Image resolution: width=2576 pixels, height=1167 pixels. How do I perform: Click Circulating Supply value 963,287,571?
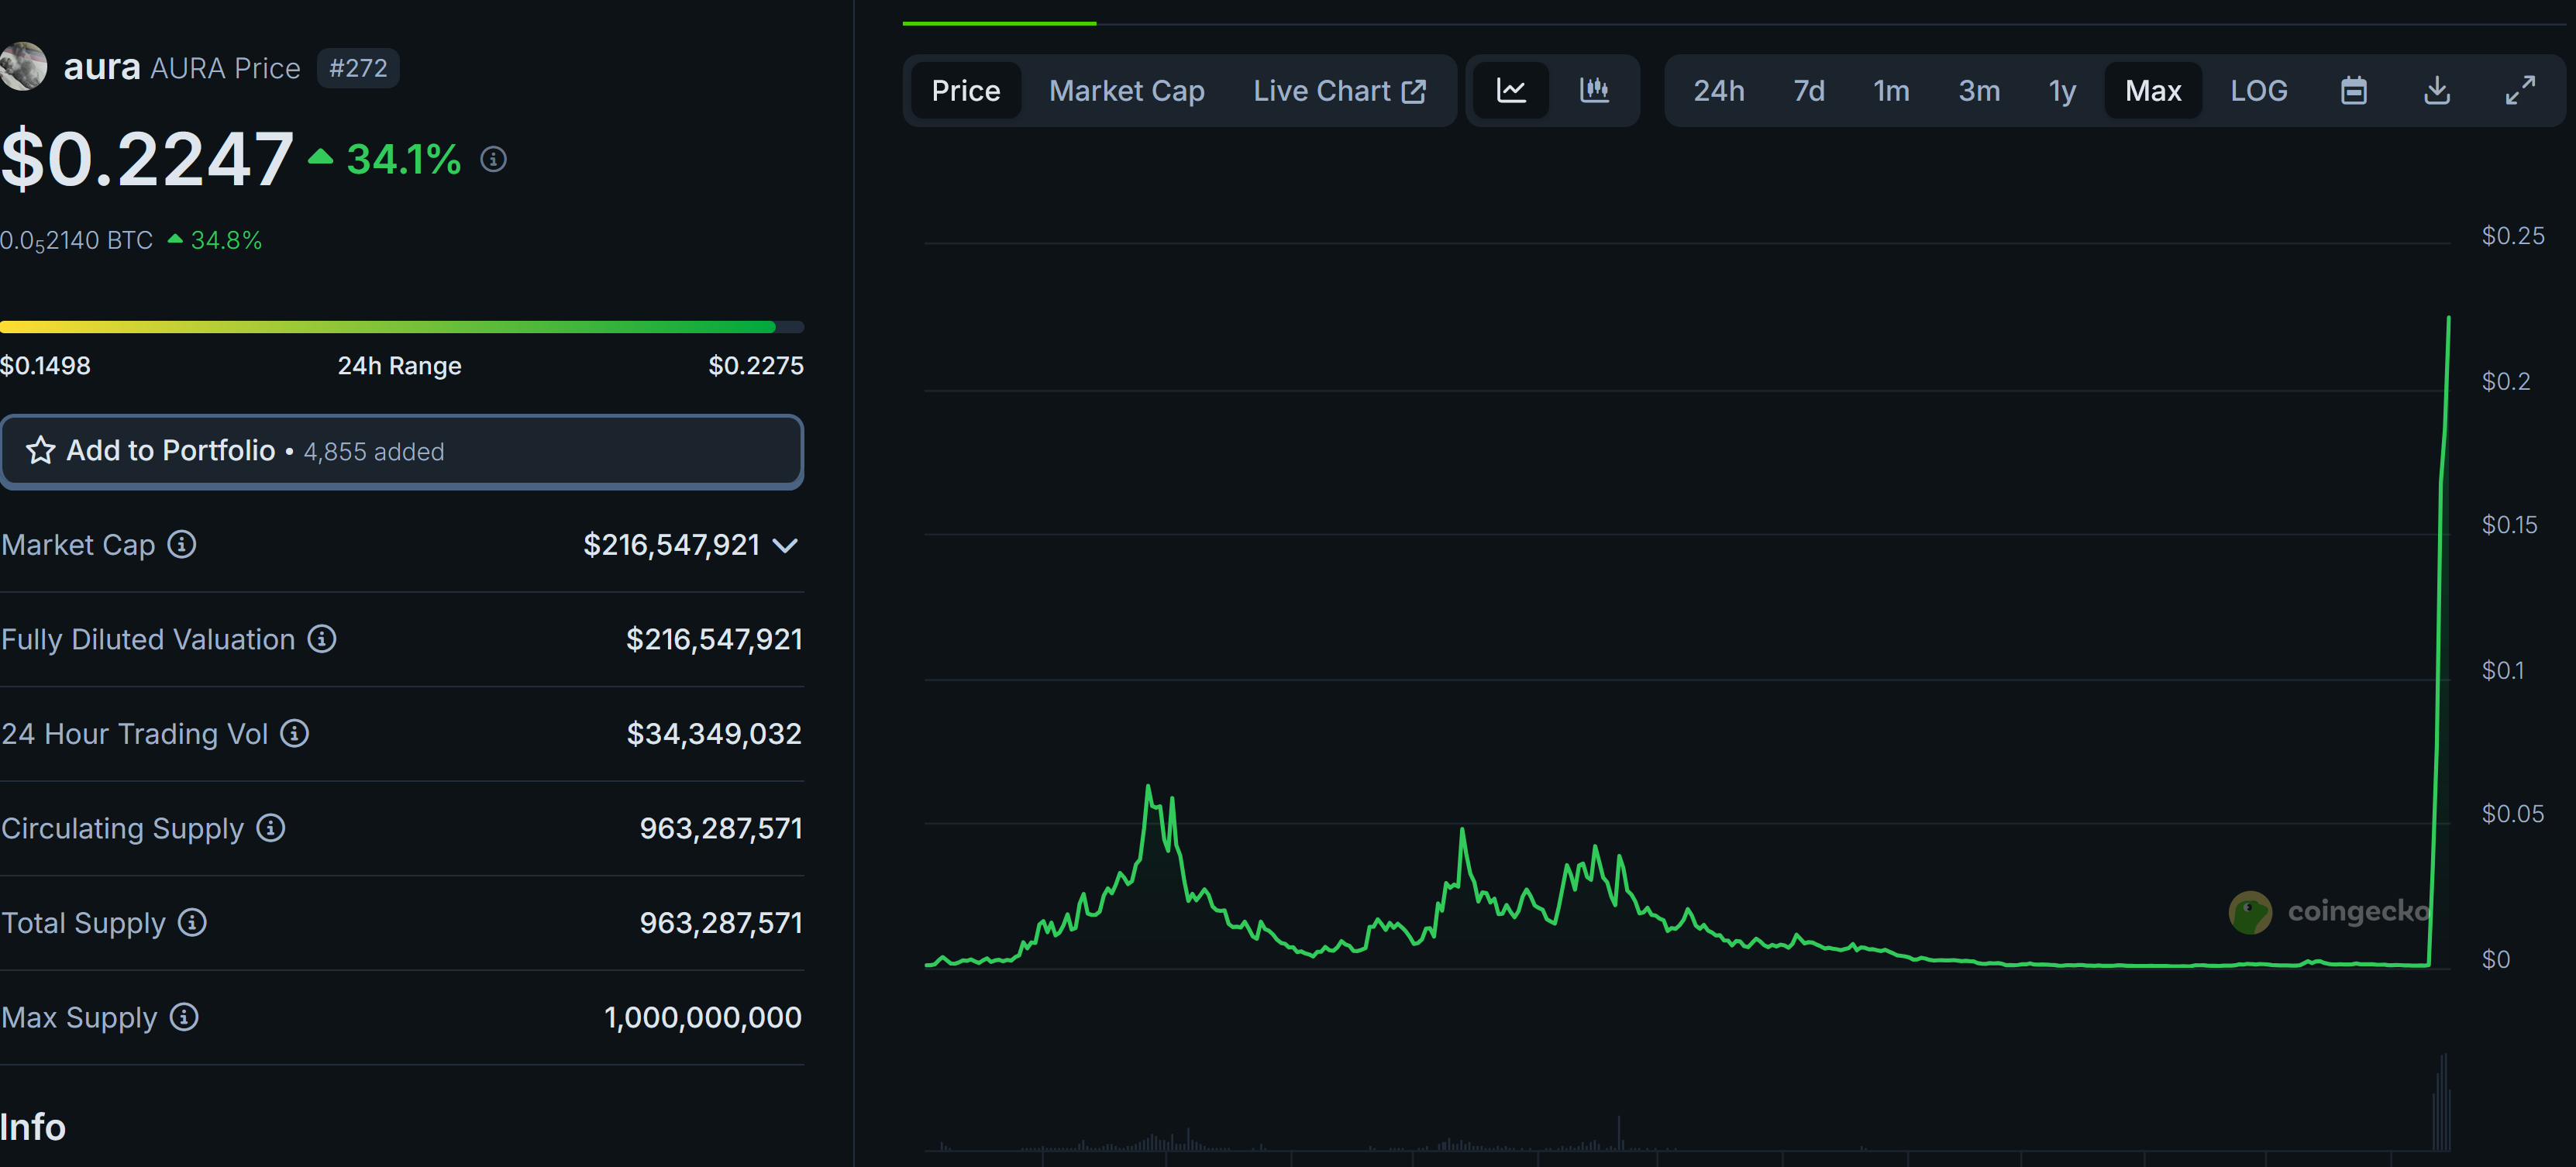[x=721, y=828]
